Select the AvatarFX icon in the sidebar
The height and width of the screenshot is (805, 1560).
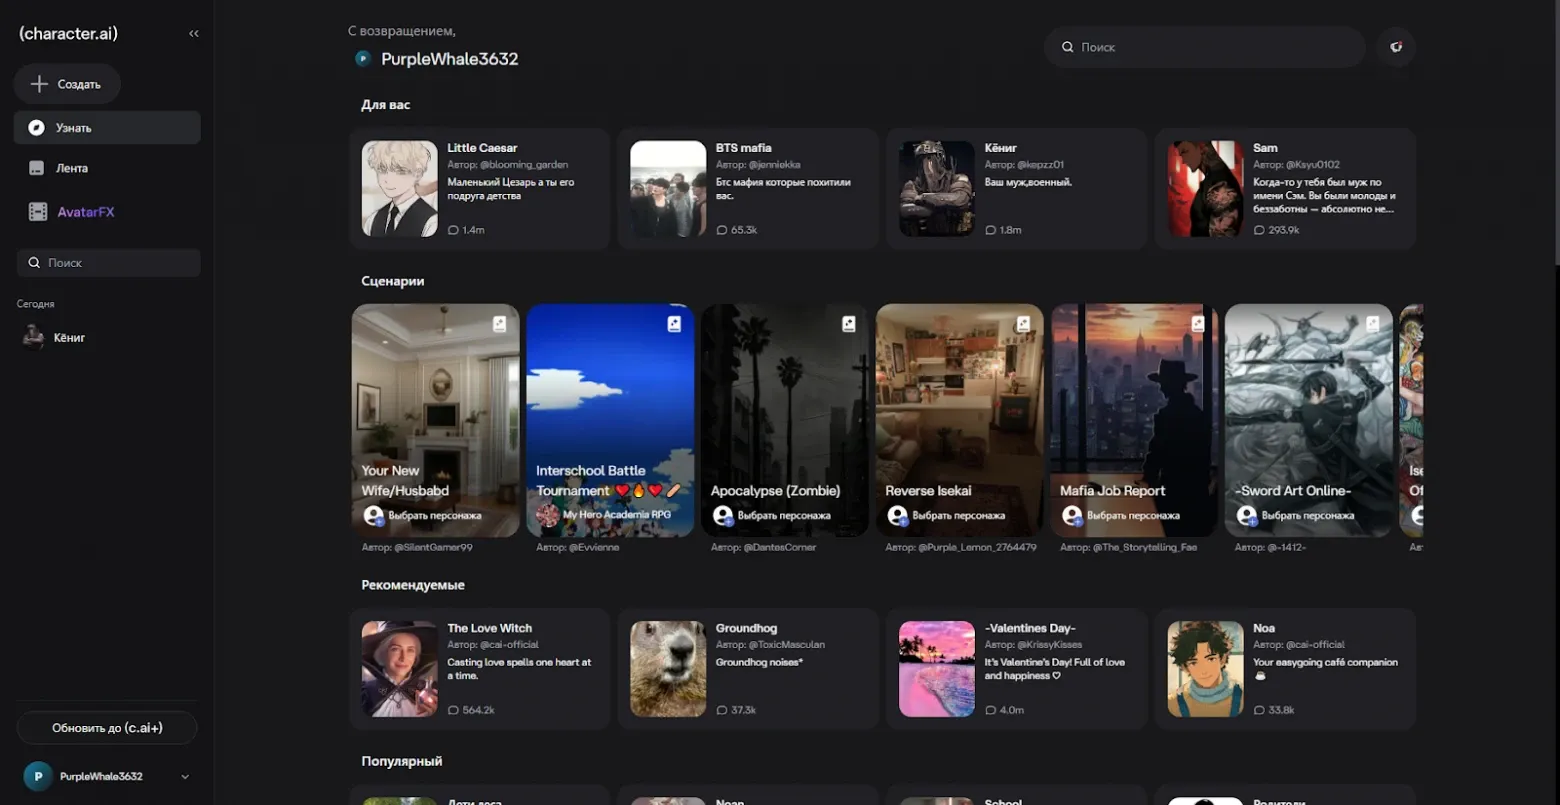(x=38, y=211)
